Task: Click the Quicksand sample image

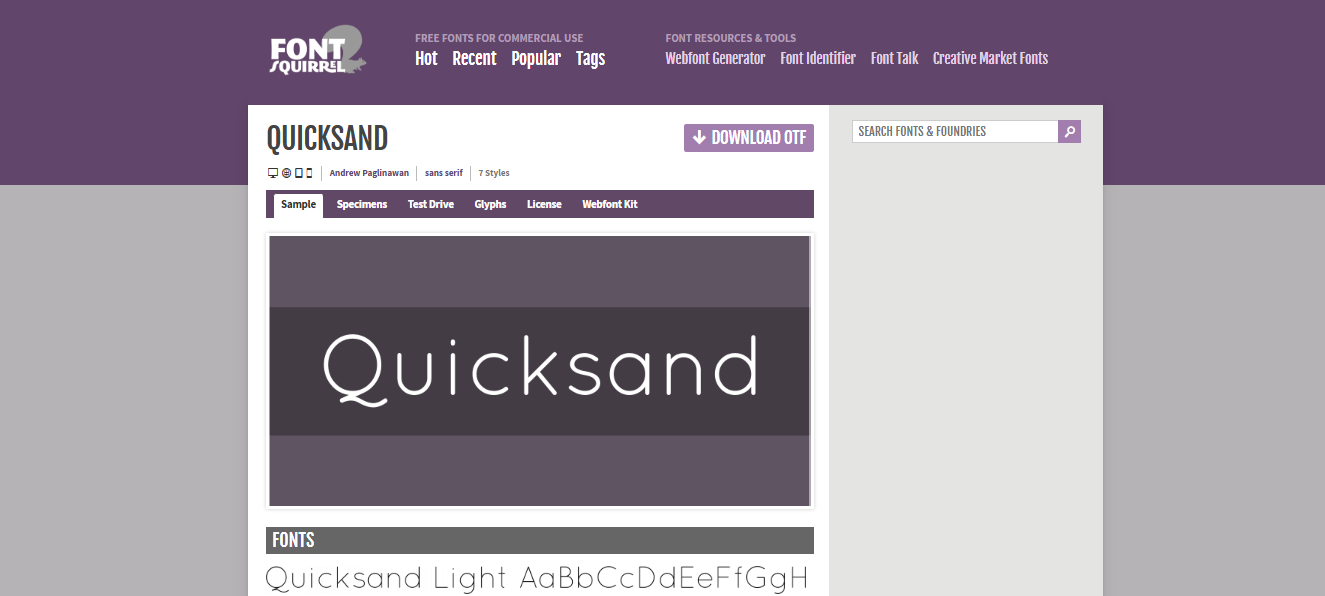Action: tap(540, 371)
